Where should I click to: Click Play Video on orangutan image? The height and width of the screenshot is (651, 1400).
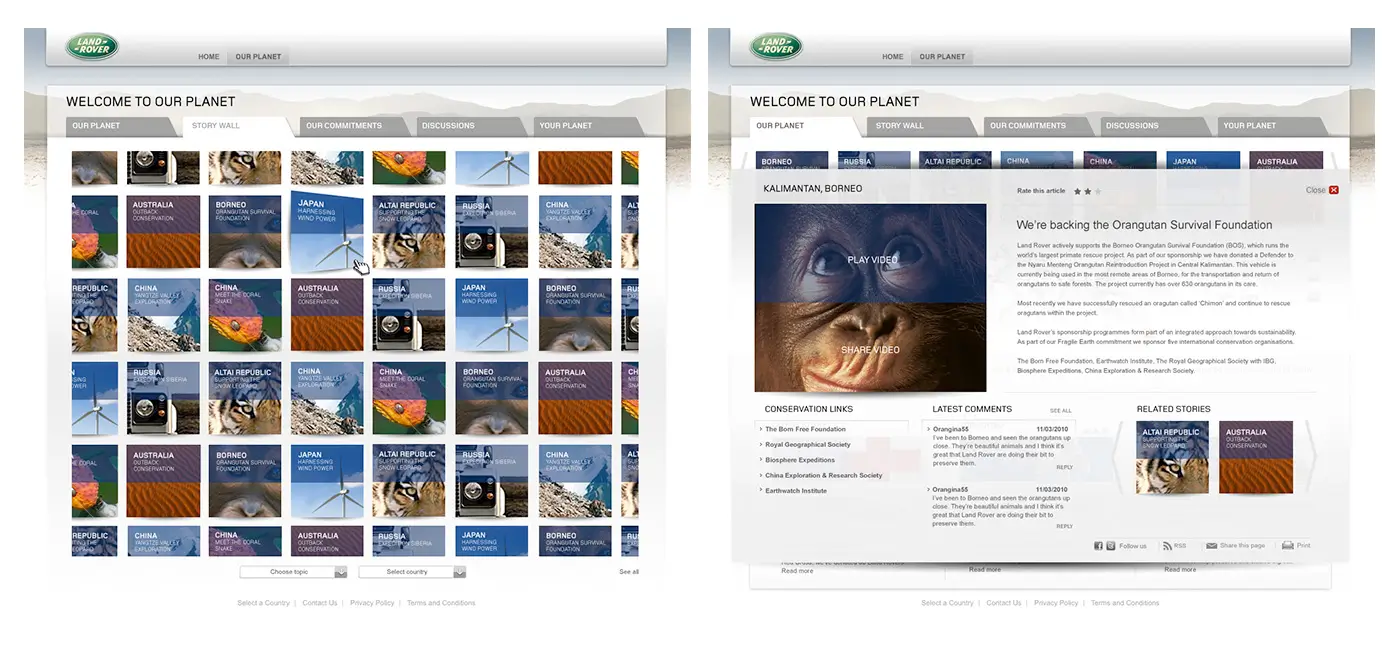[872, 260]
